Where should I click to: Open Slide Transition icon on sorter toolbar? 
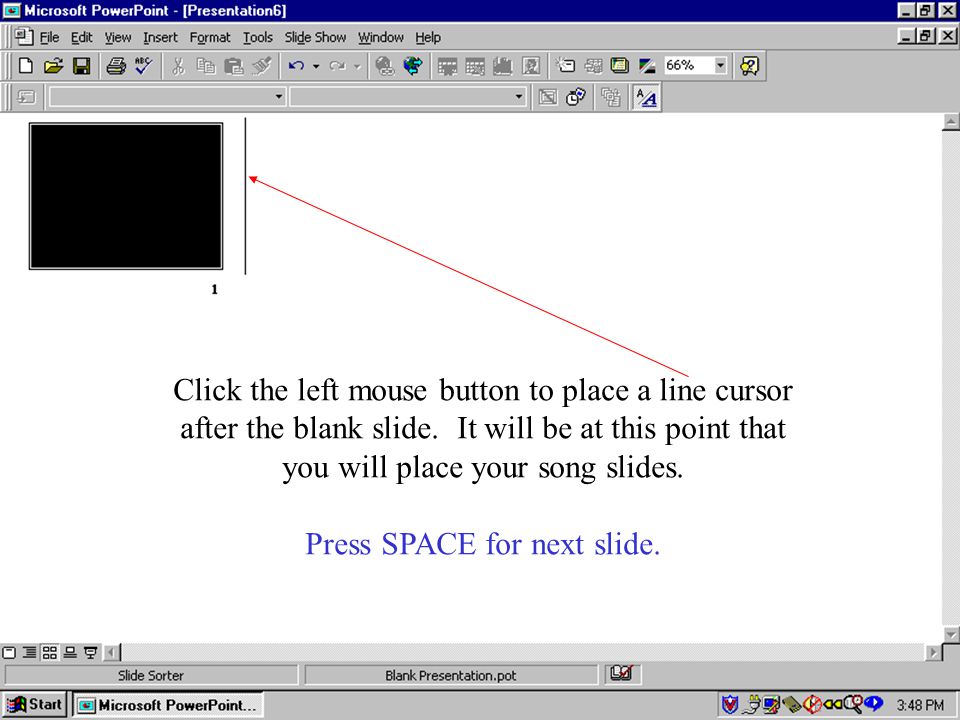point(26,97)
